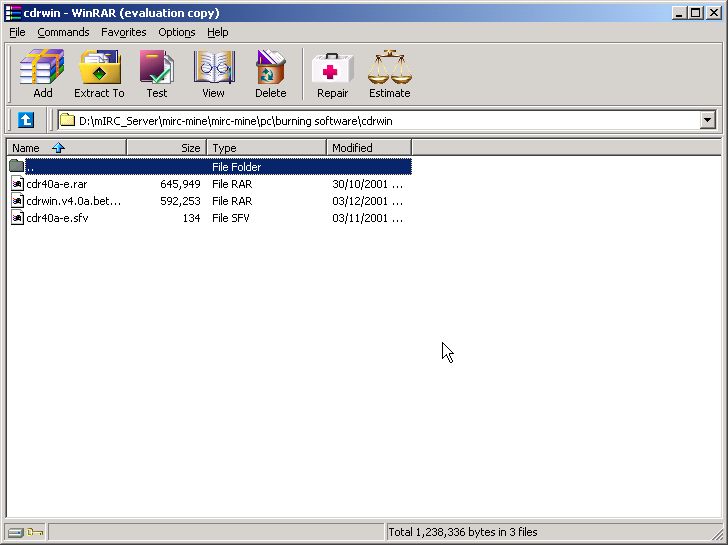Image resolution: width=728 pixels, height=545 pixels.
Task: Select the cdrwin.v4.0a.bet... file name
Action: (73, 201)
